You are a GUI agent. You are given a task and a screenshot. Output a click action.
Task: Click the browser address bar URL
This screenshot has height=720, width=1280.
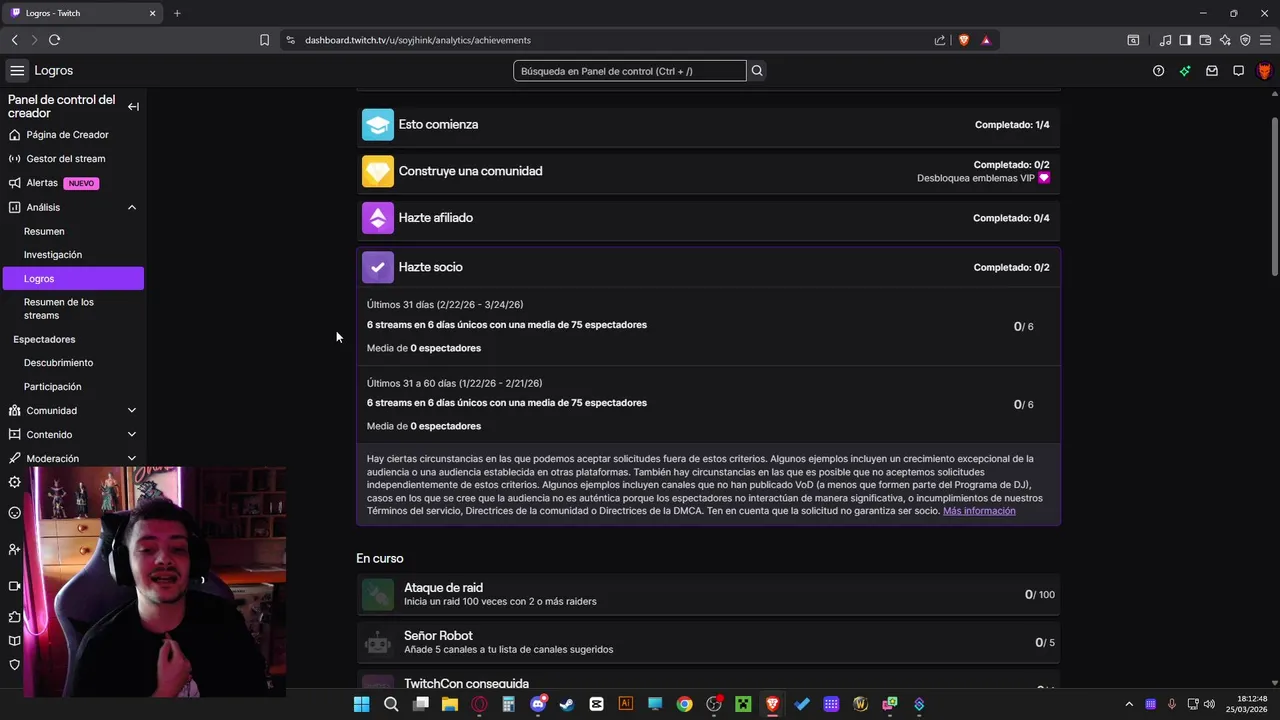418,40
